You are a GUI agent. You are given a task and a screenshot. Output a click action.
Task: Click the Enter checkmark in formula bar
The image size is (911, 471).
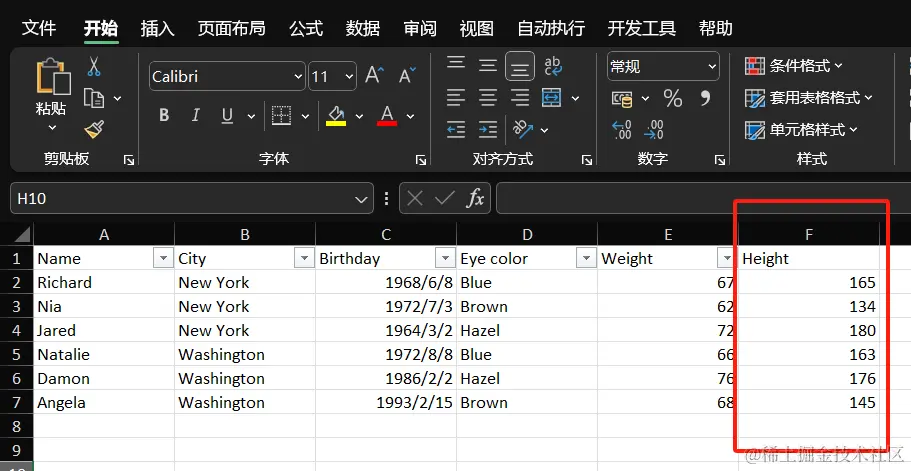pos(444,199)
